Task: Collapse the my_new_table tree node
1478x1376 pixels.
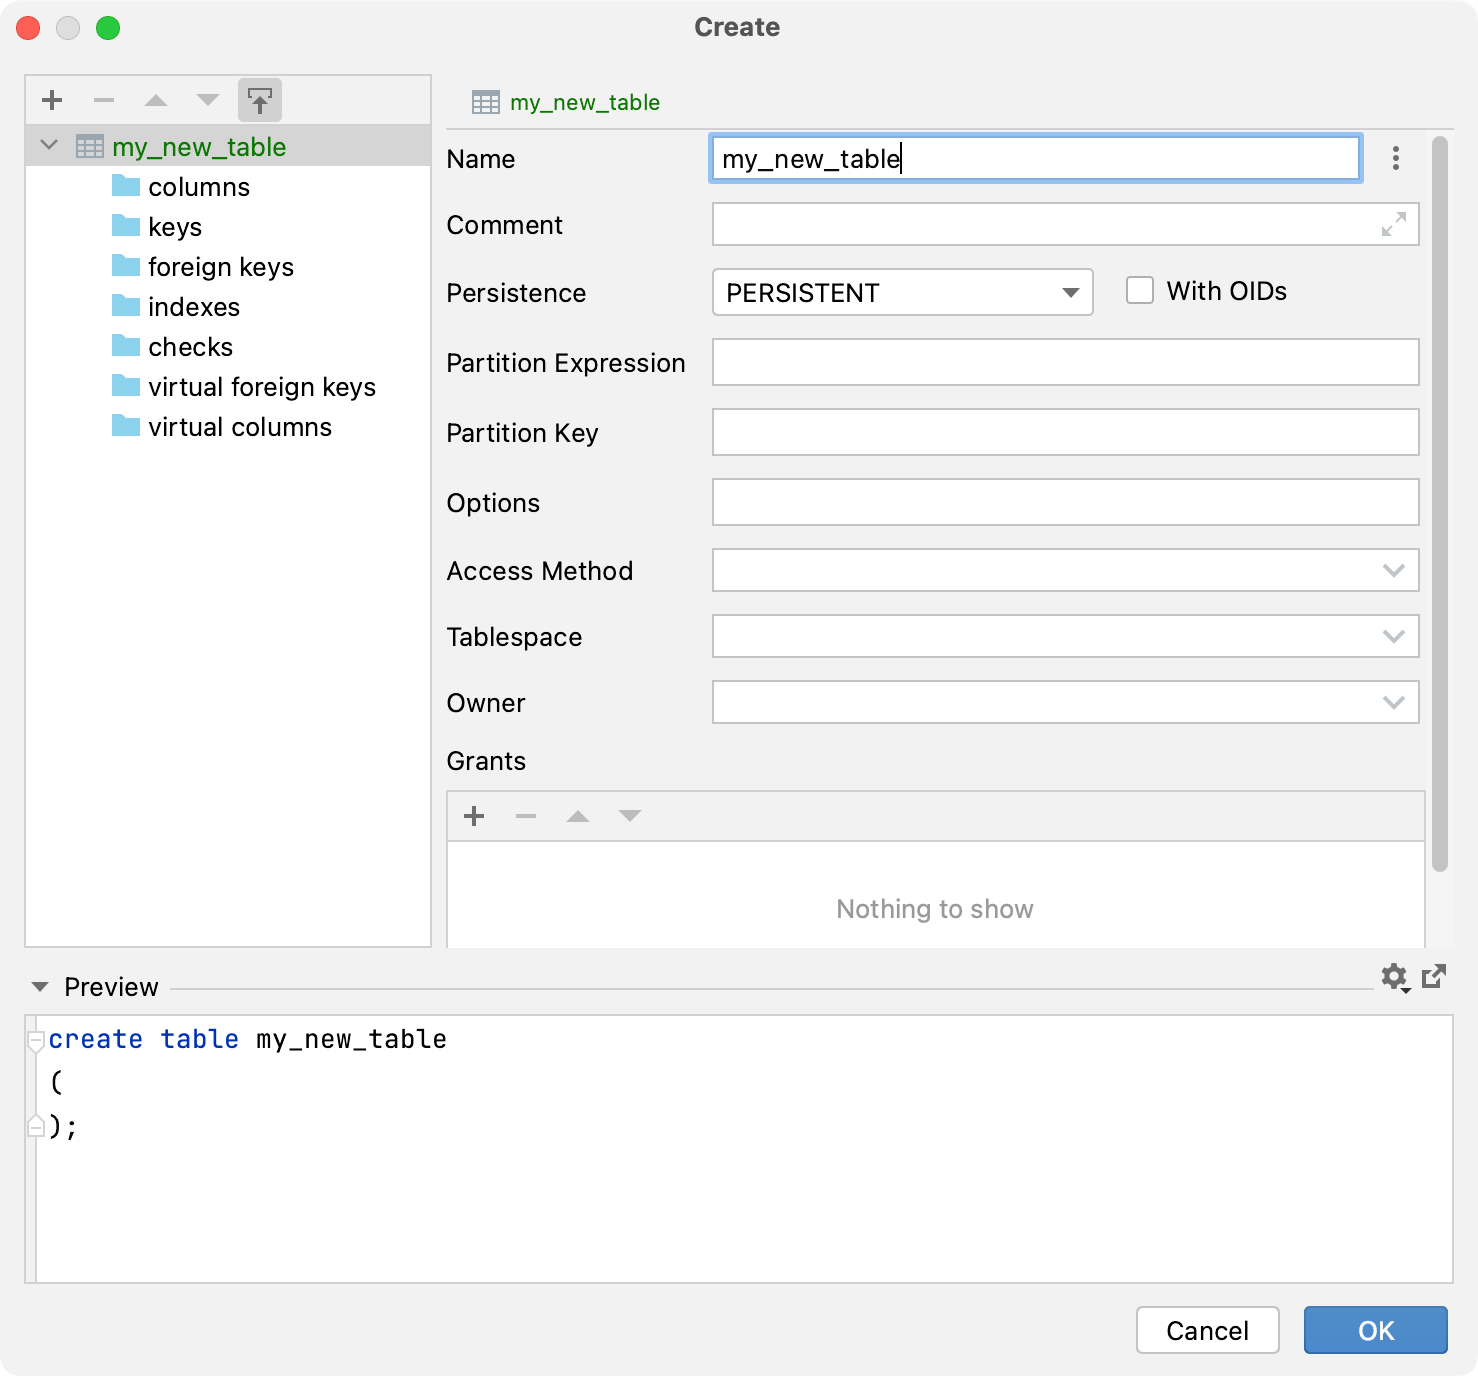Action: point(49,146)
